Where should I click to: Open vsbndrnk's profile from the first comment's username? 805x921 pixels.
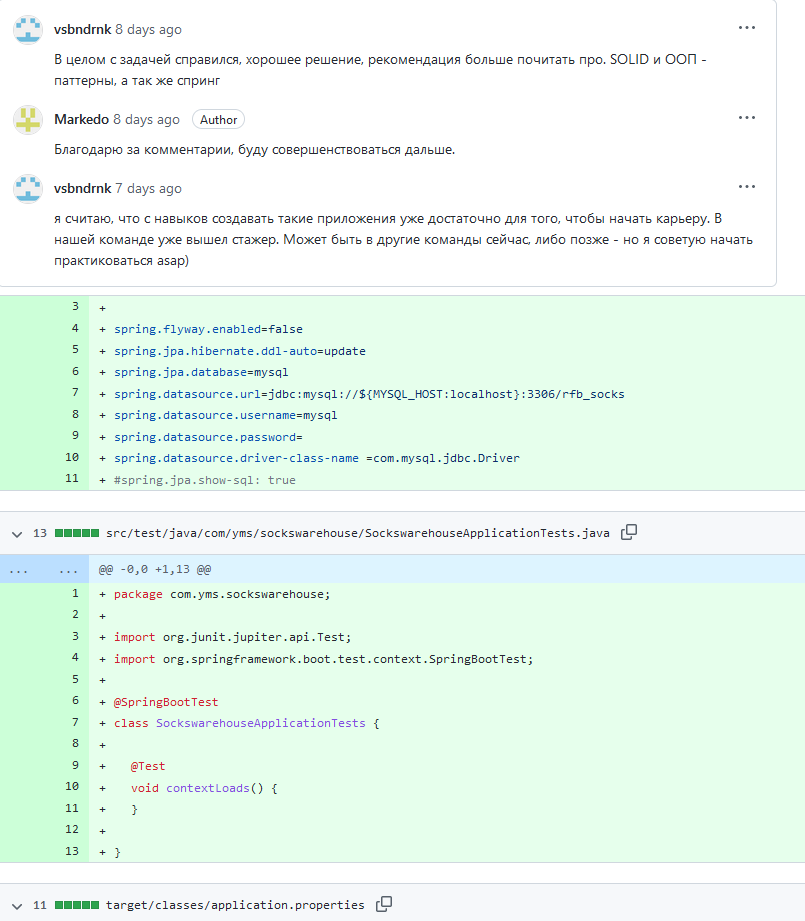tap(82, 30)
